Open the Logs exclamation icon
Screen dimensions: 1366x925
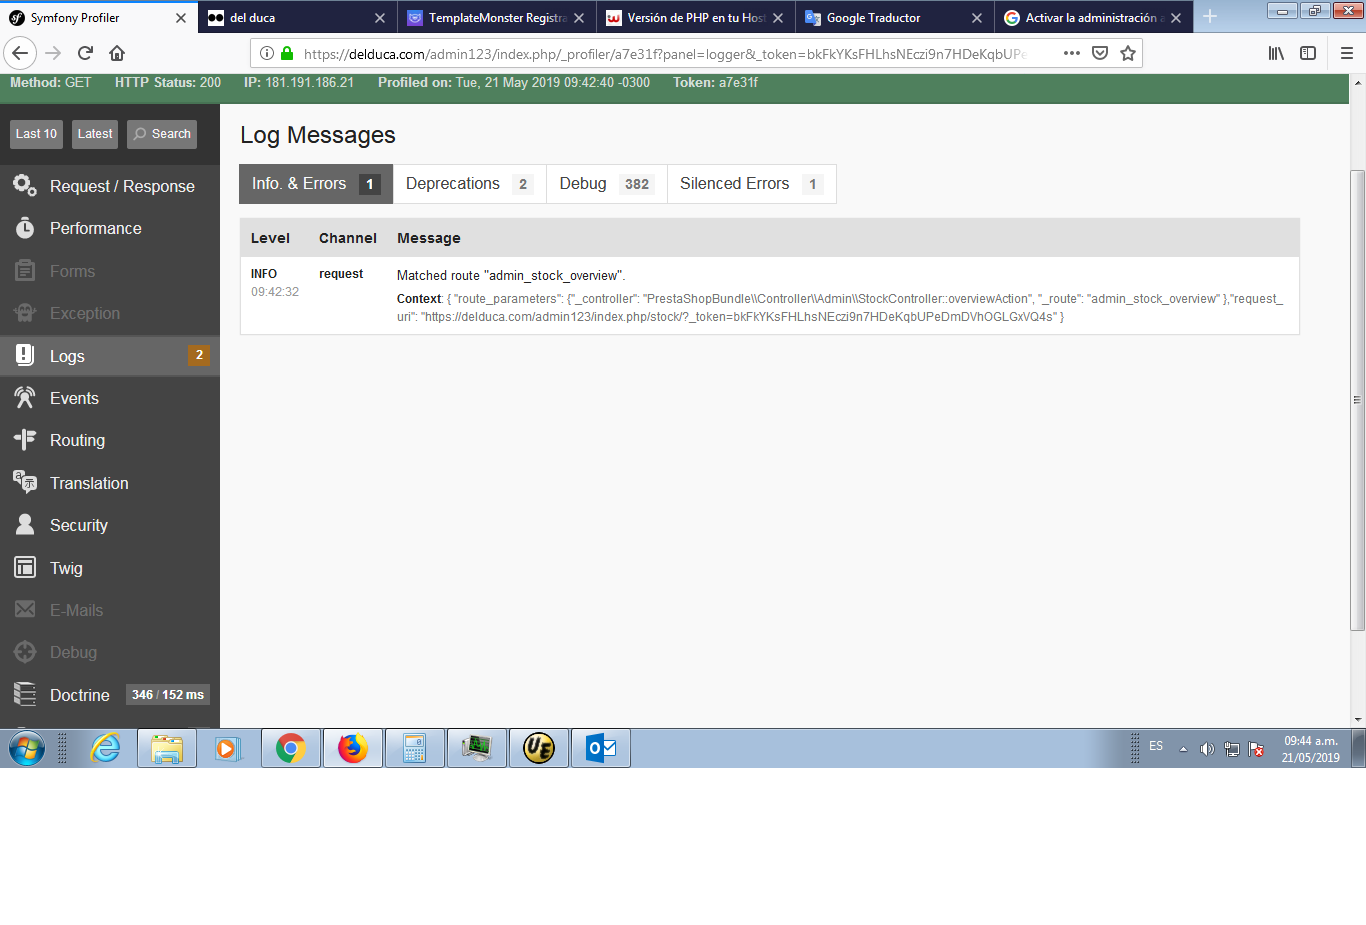(25, 355)
